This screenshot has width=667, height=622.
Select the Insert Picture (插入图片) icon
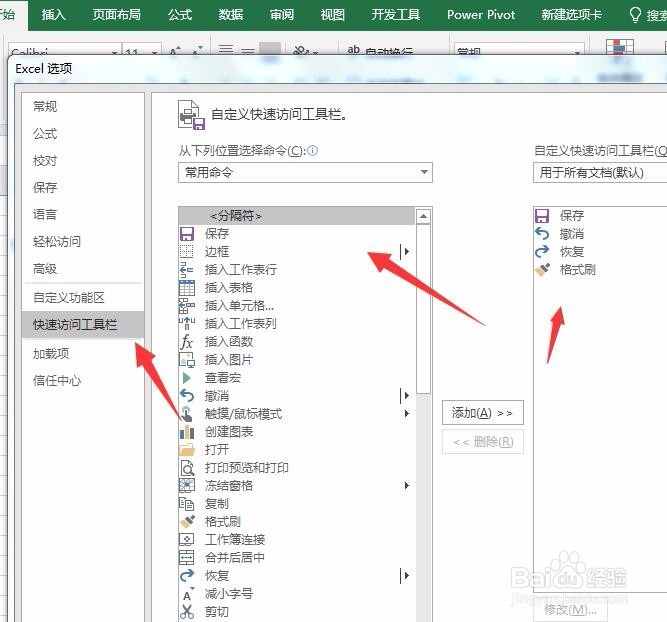pos(187,360)
